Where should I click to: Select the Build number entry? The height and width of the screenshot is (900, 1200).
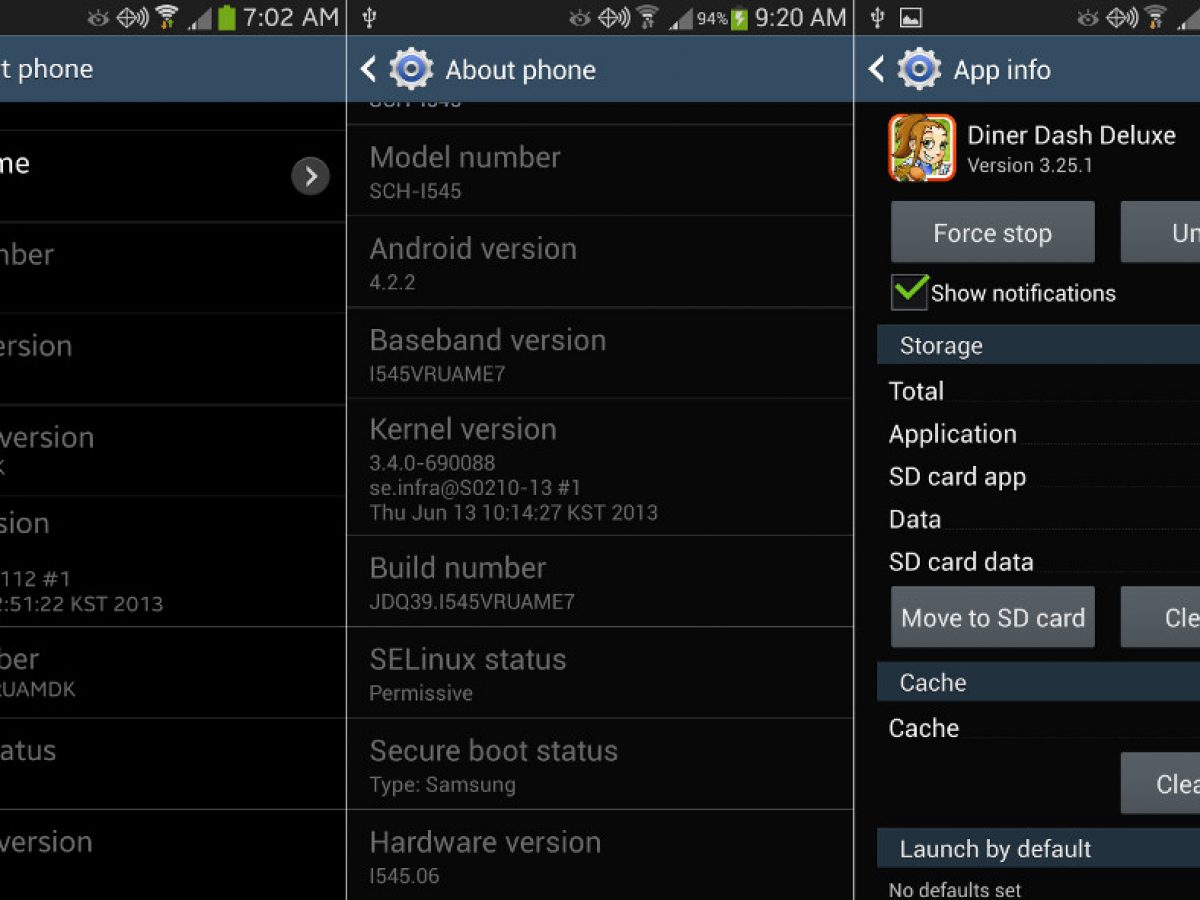click(600, 582)
